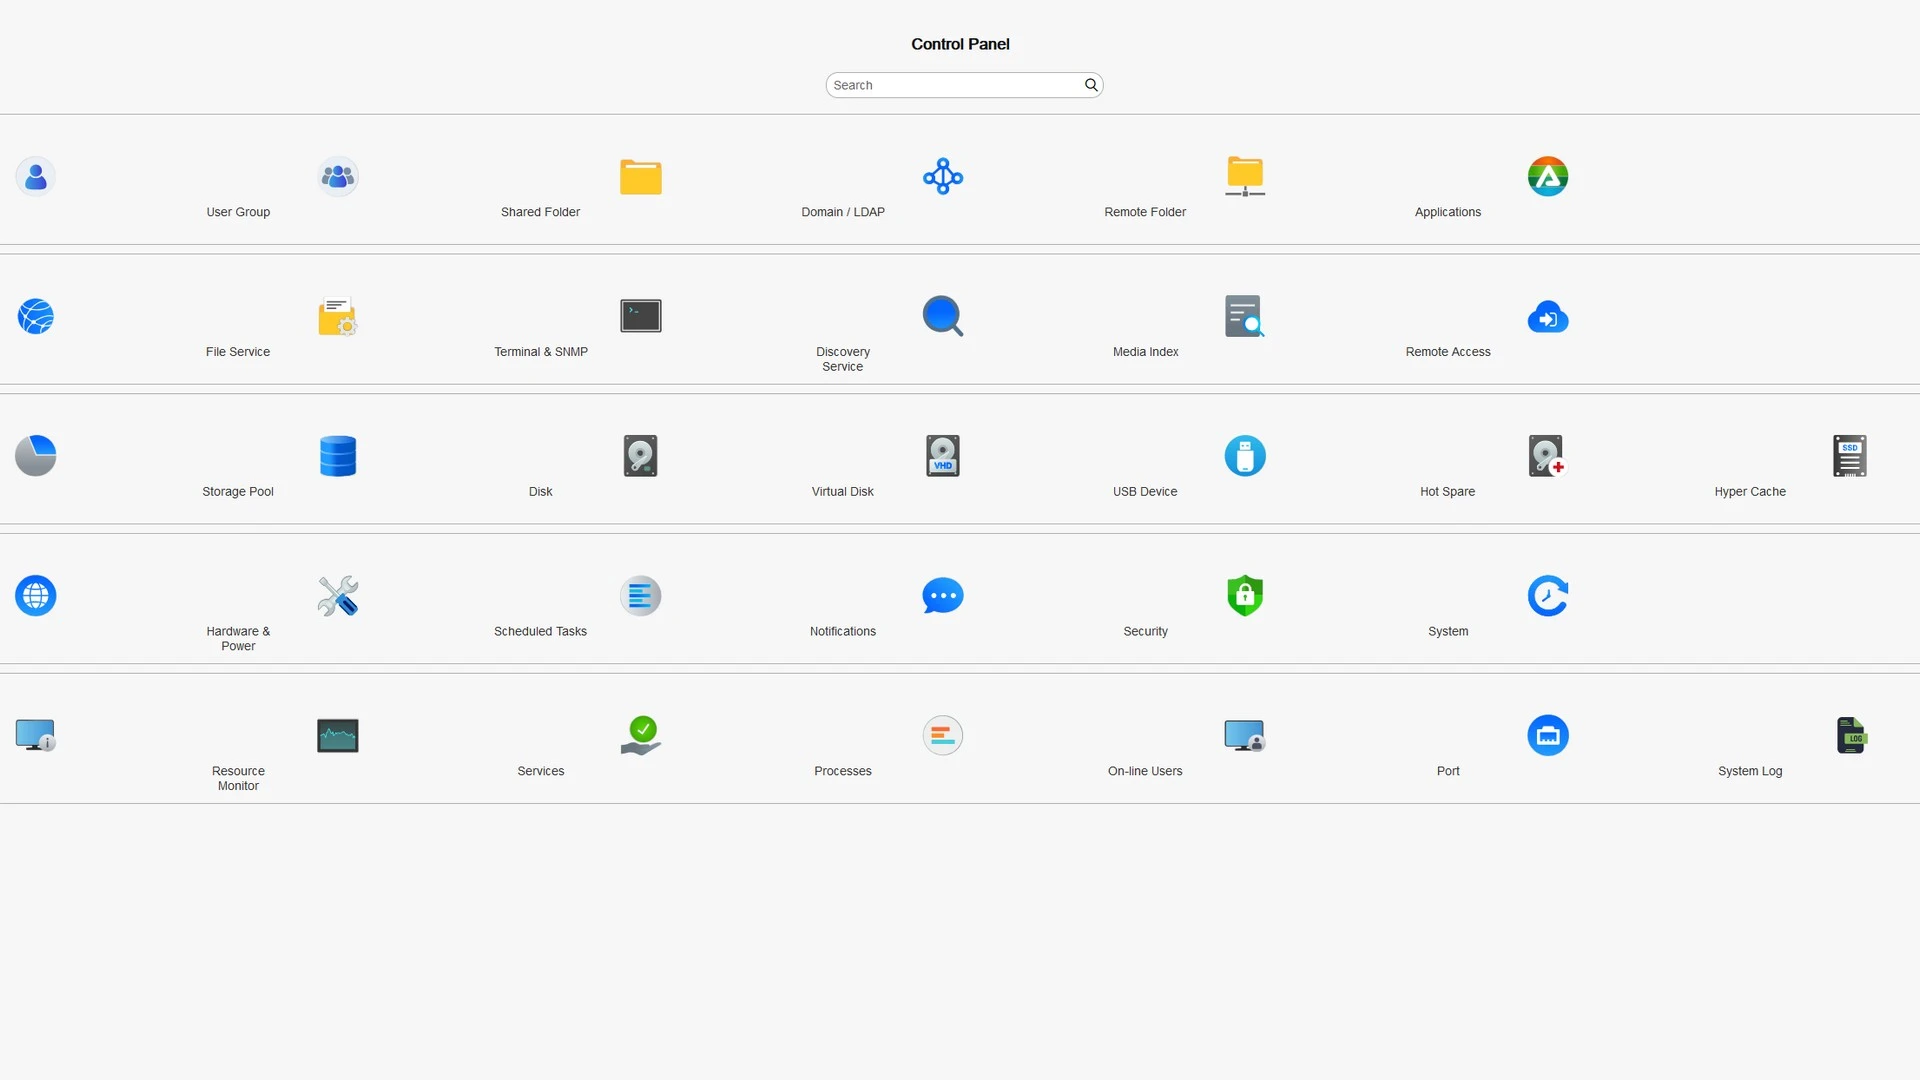Open the Terminal & SNMP console icon
Viewport: 1920px width, 1080px height.
click(x=640, y=316)
